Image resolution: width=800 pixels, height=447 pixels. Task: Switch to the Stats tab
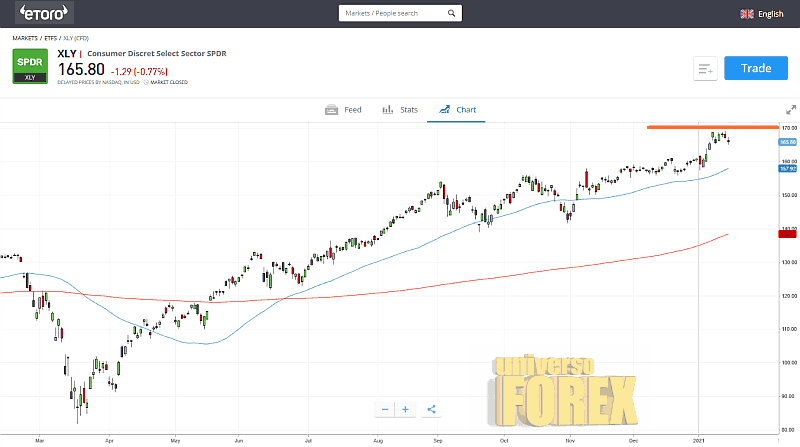(x=400, y=109)
